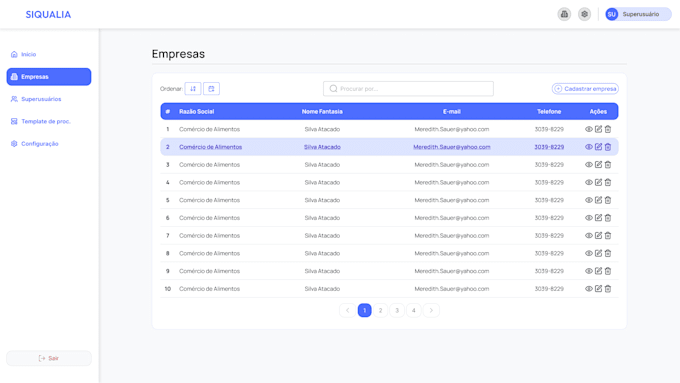Viewport: 680px width, 383px height.
Task: Click the SIQUALIA logo
Action: (48, 14)
